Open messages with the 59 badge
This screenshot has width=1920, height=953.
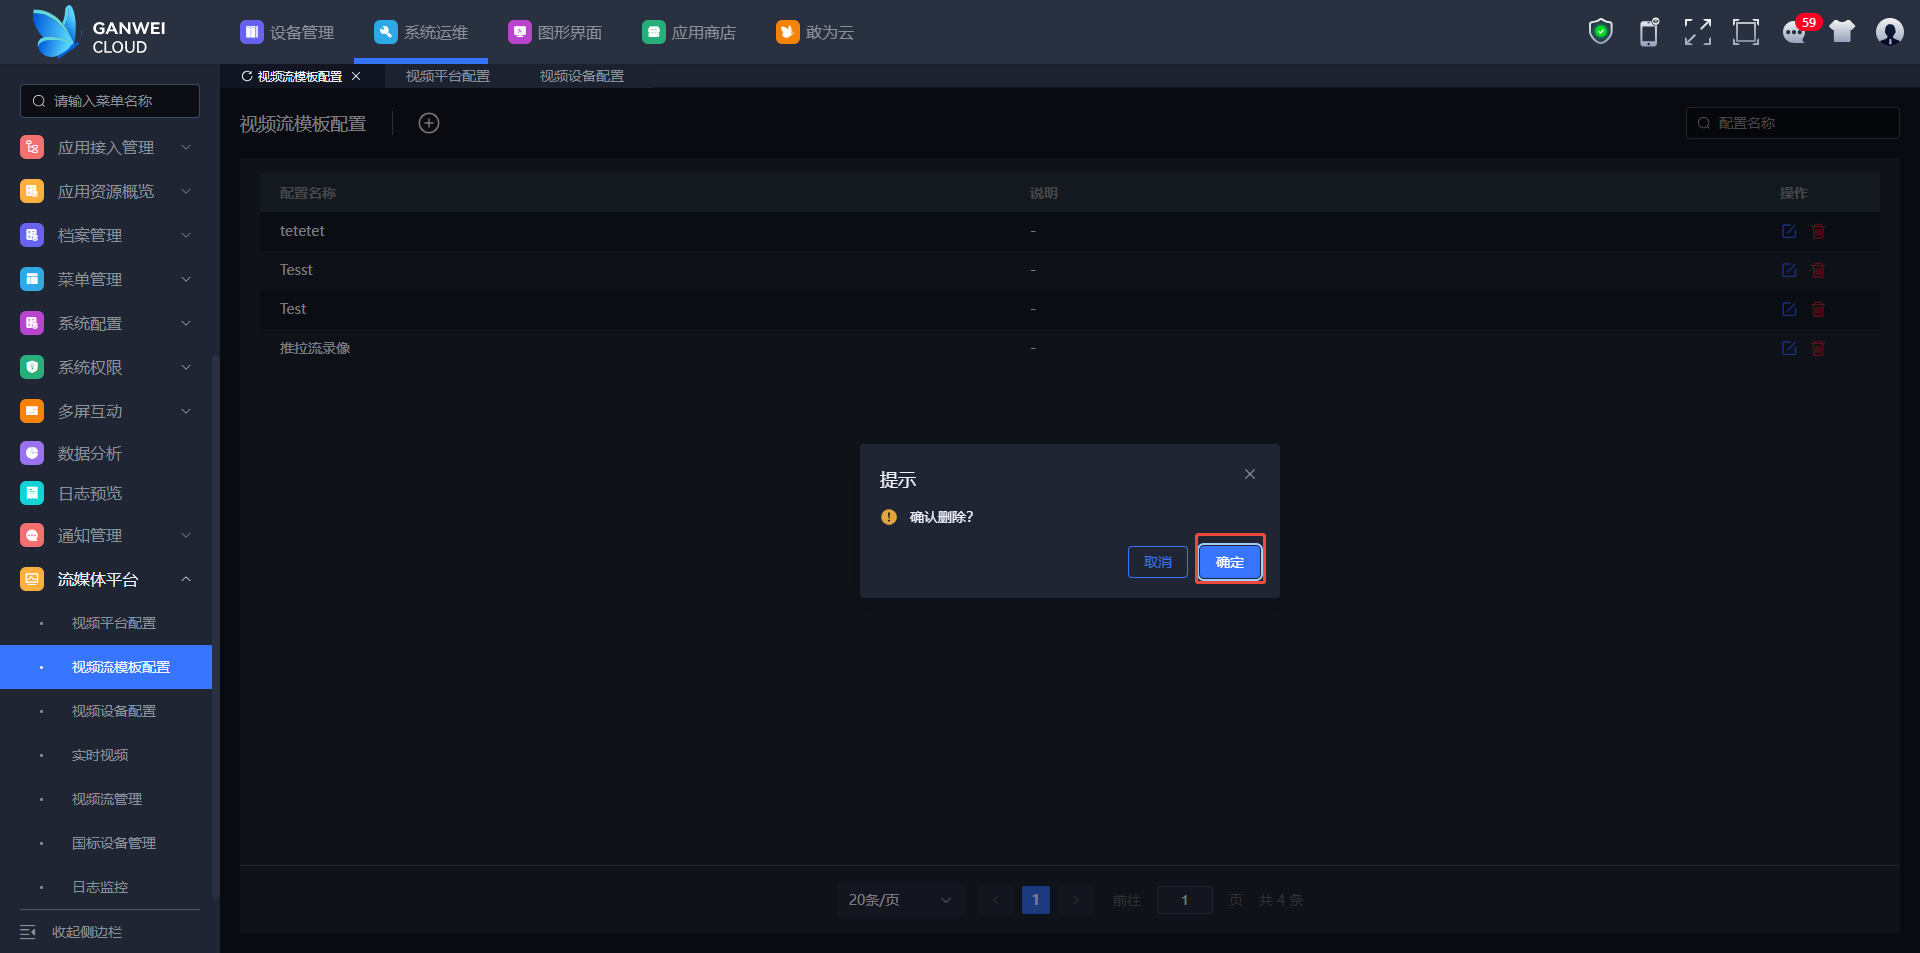point(1796,32)
